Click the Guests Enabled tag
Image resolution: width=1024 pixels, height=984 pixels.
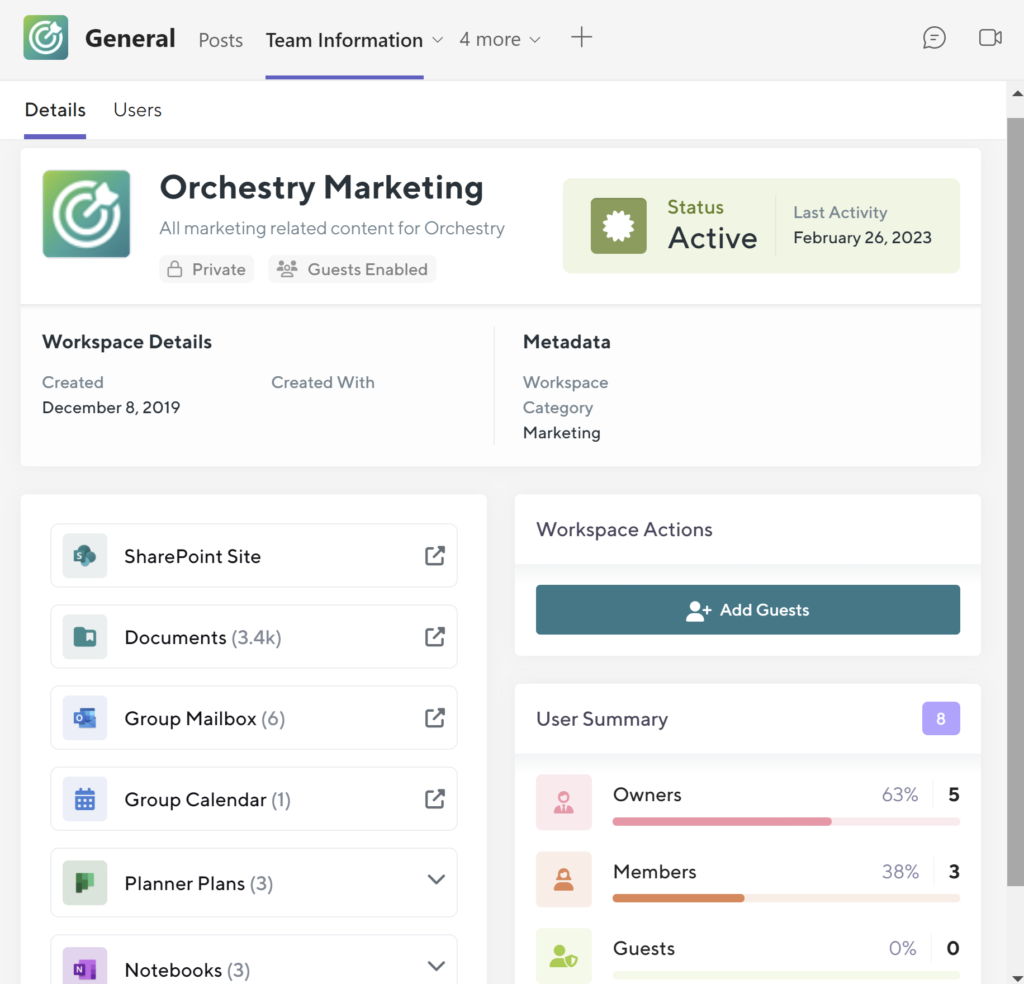352,269
